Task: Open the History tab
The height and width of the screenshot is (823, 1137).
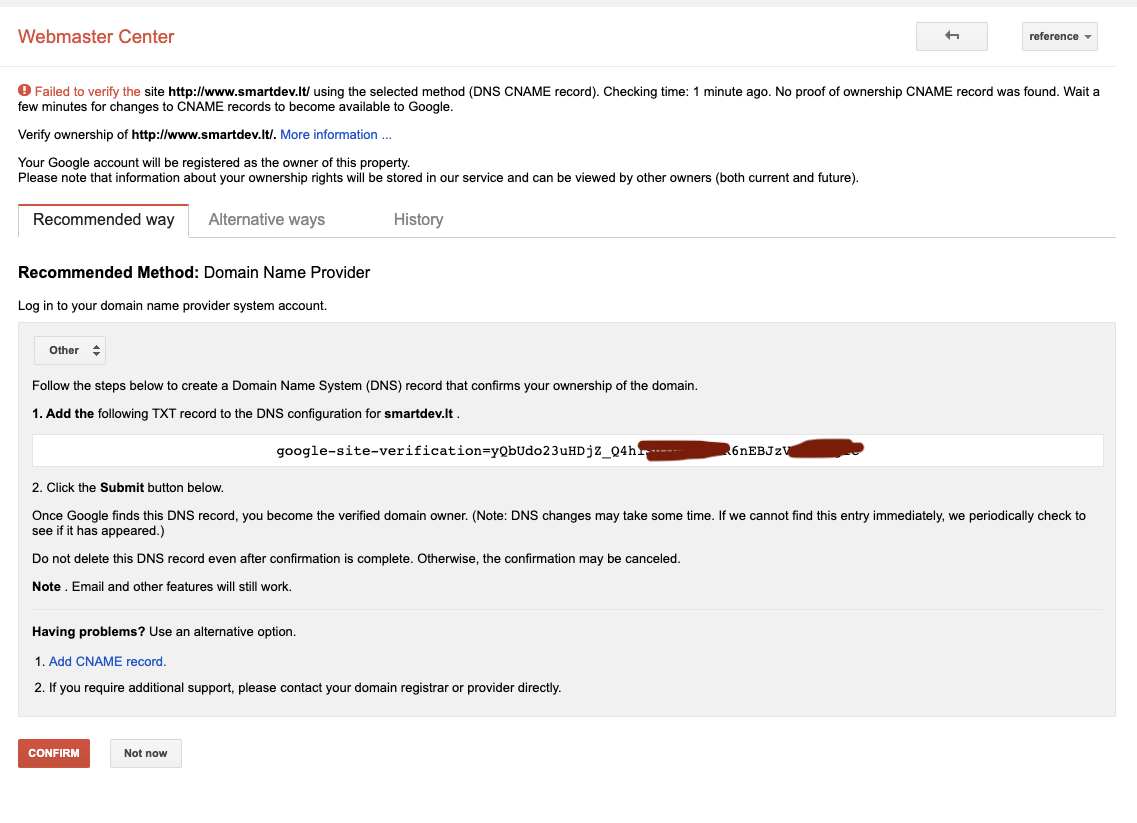Action: (x=418, y=220)
